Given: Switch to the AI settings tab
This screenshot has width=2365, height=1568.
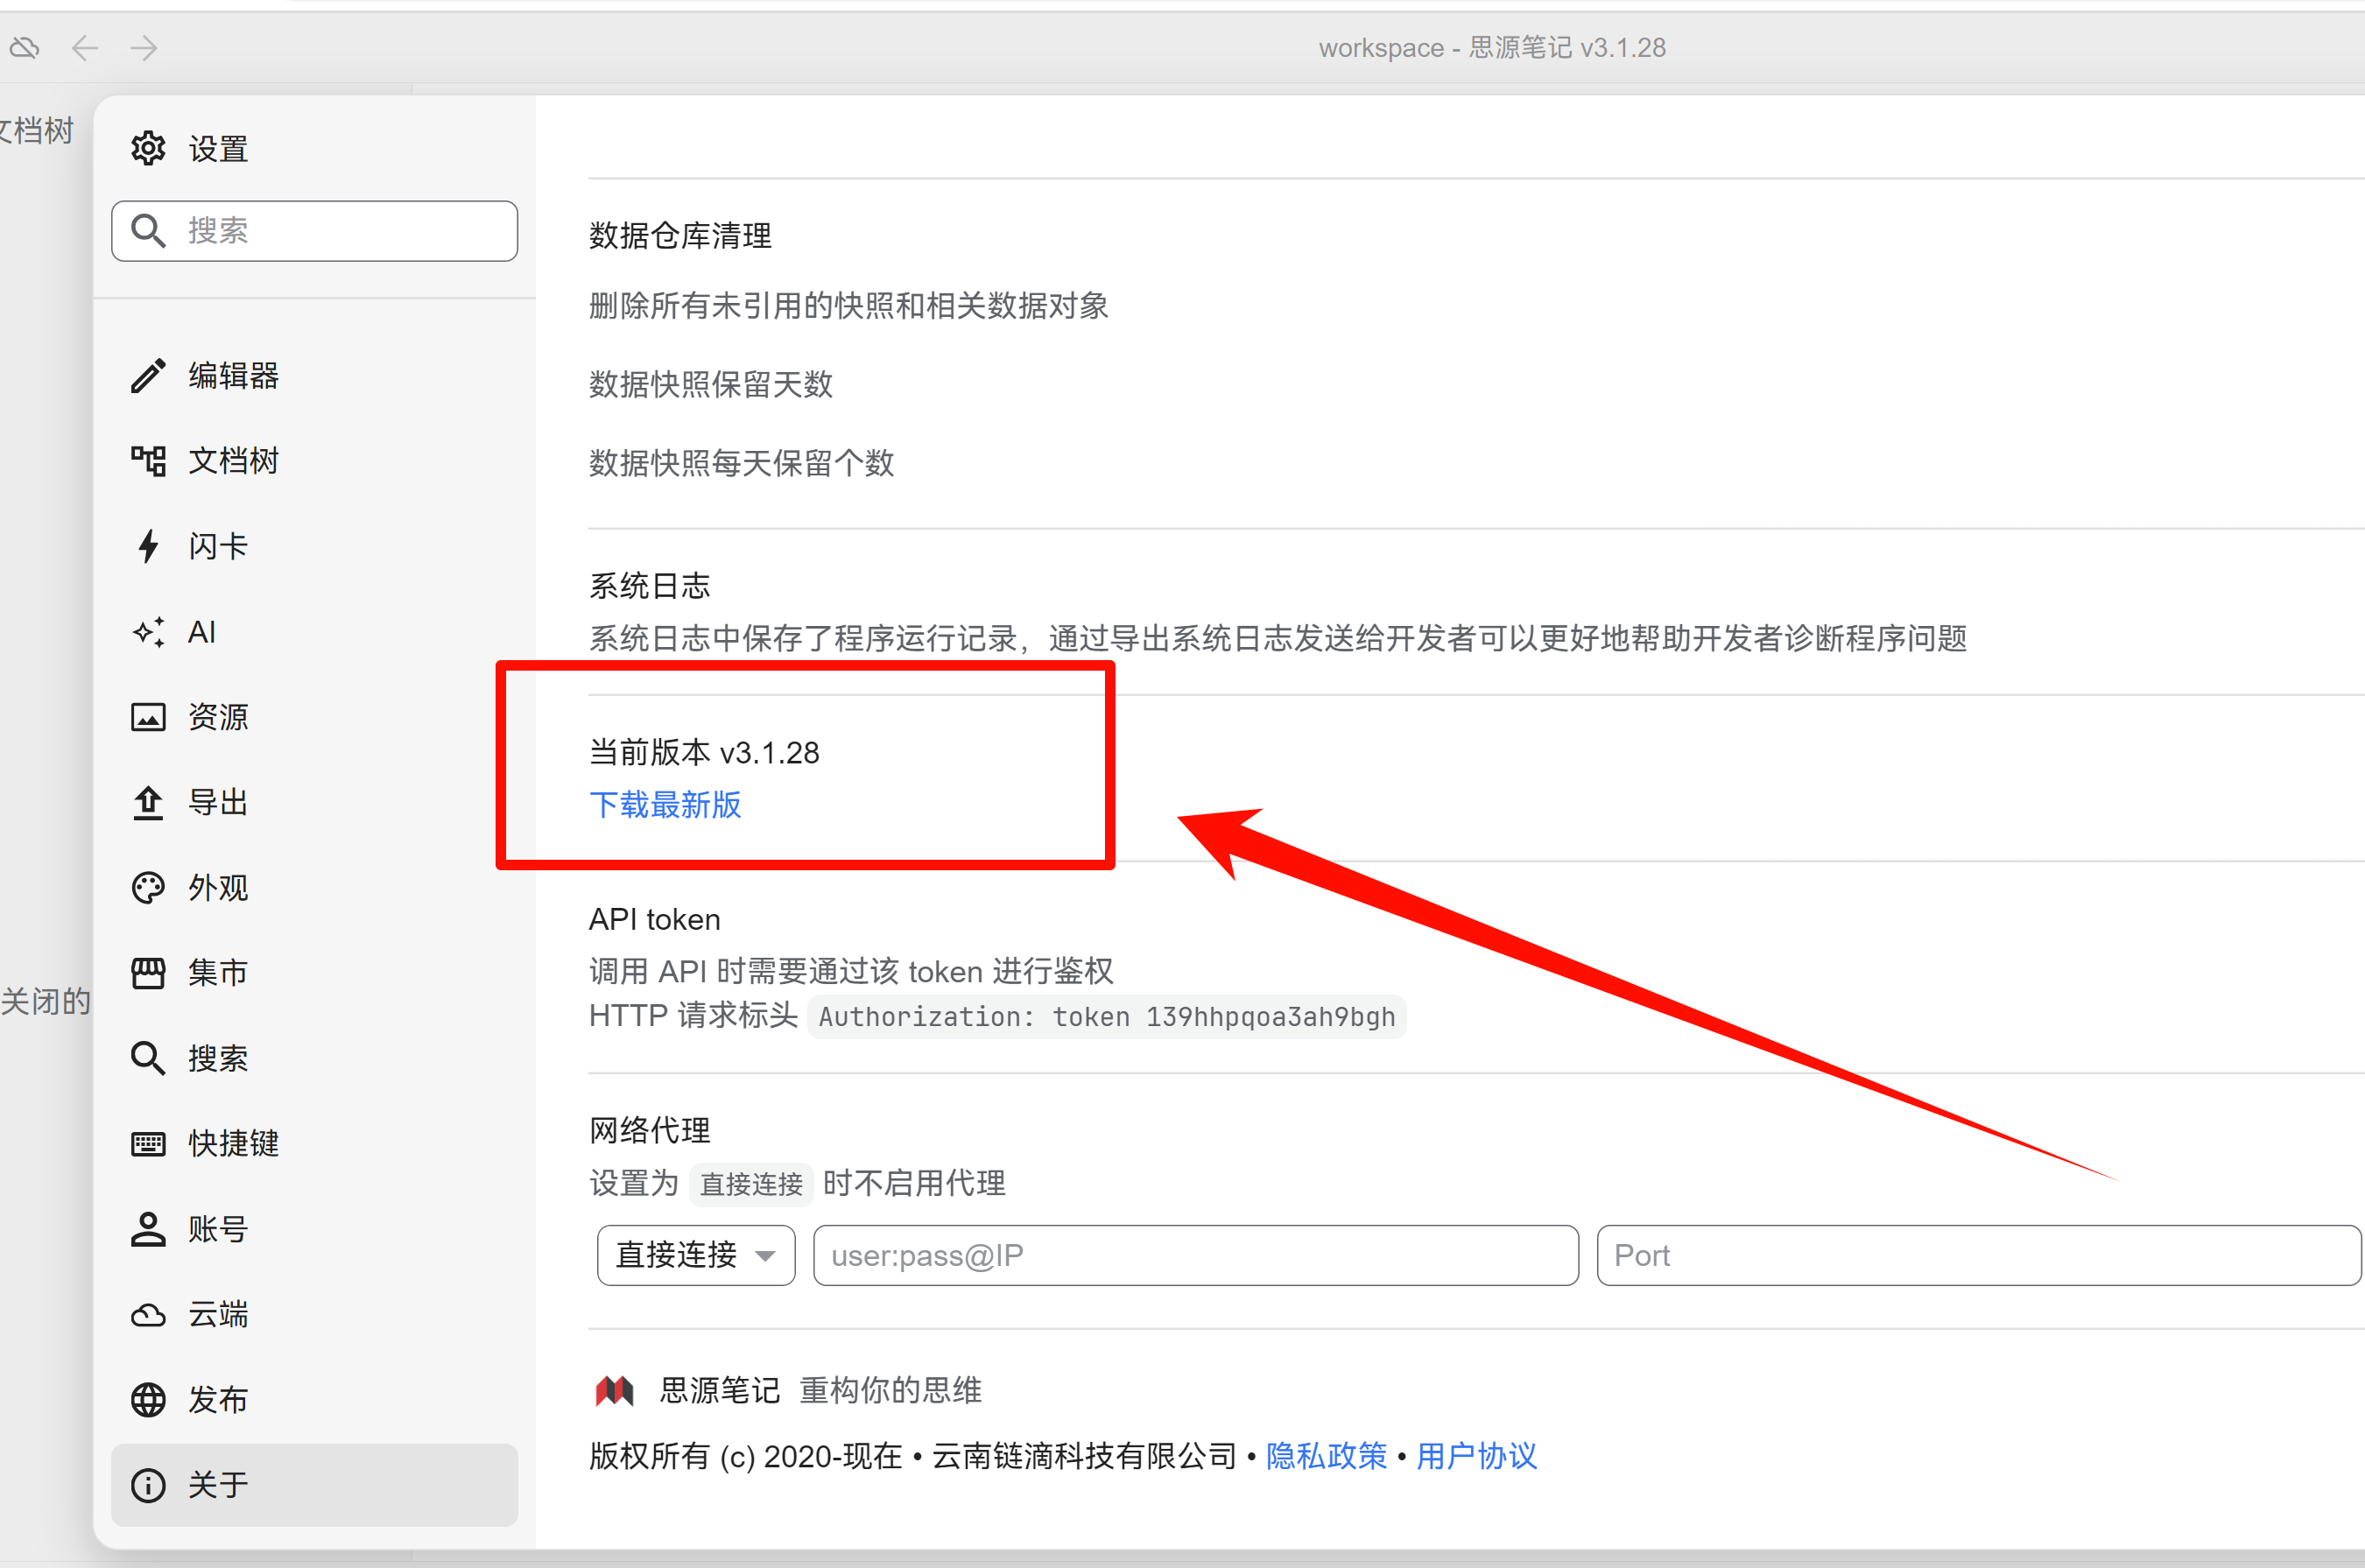Looking at the screenshot, I should [314, 632].
